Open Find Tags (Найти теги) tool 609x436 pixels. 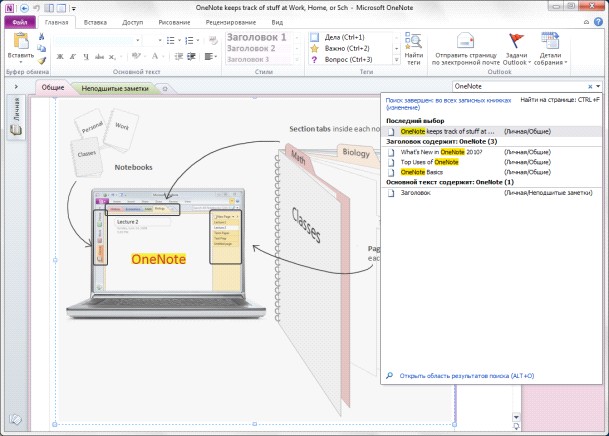coord(414,49)
